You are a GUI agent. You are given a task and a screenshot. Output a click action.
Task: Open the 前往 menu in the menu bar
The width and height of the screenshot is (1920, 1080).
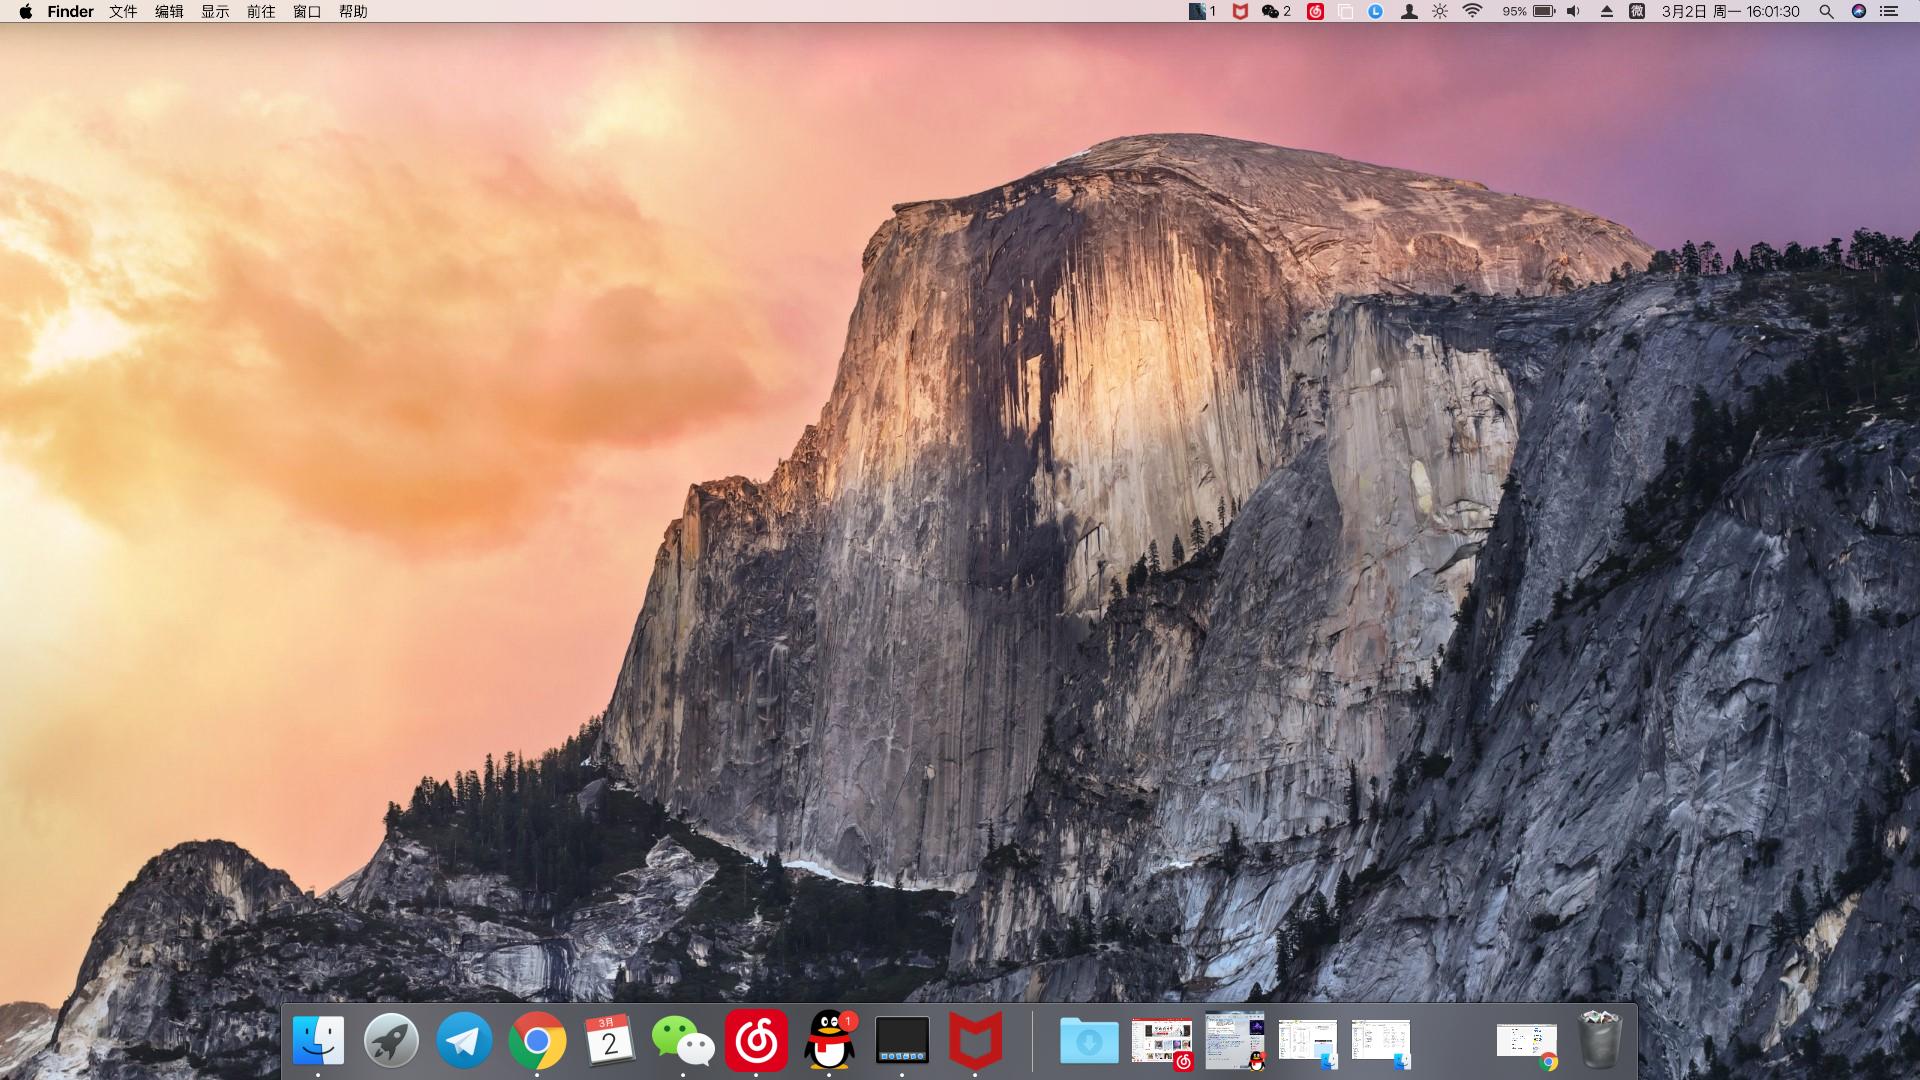pyautogui.click(x=261, y=12)
